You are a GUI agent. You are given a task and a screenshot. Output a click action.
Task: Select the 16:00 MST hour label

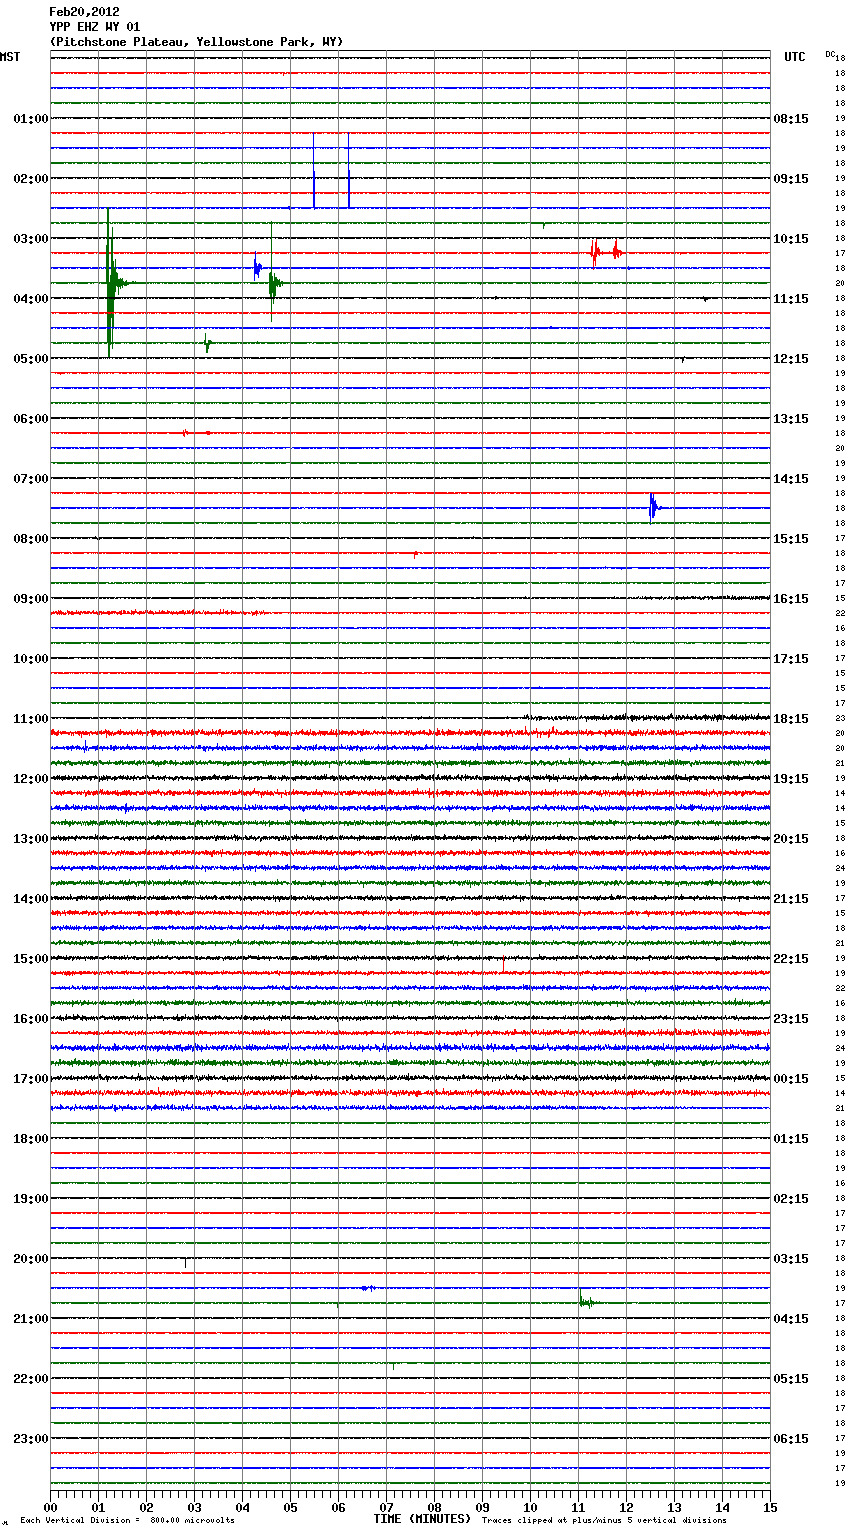31,1019
